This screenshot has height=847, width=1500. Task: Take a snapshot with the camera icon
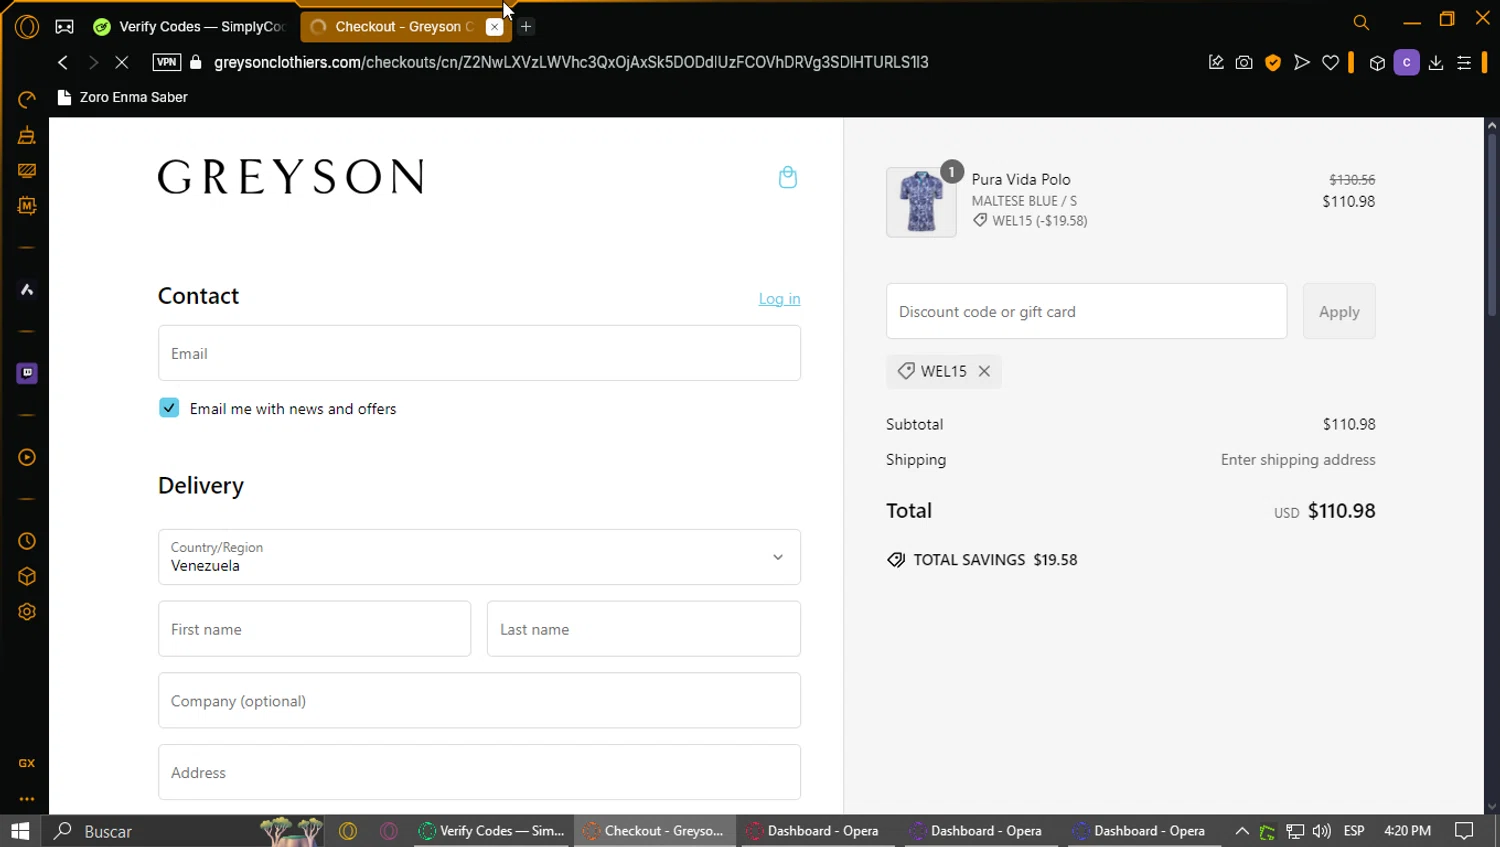click(1244, 62)
